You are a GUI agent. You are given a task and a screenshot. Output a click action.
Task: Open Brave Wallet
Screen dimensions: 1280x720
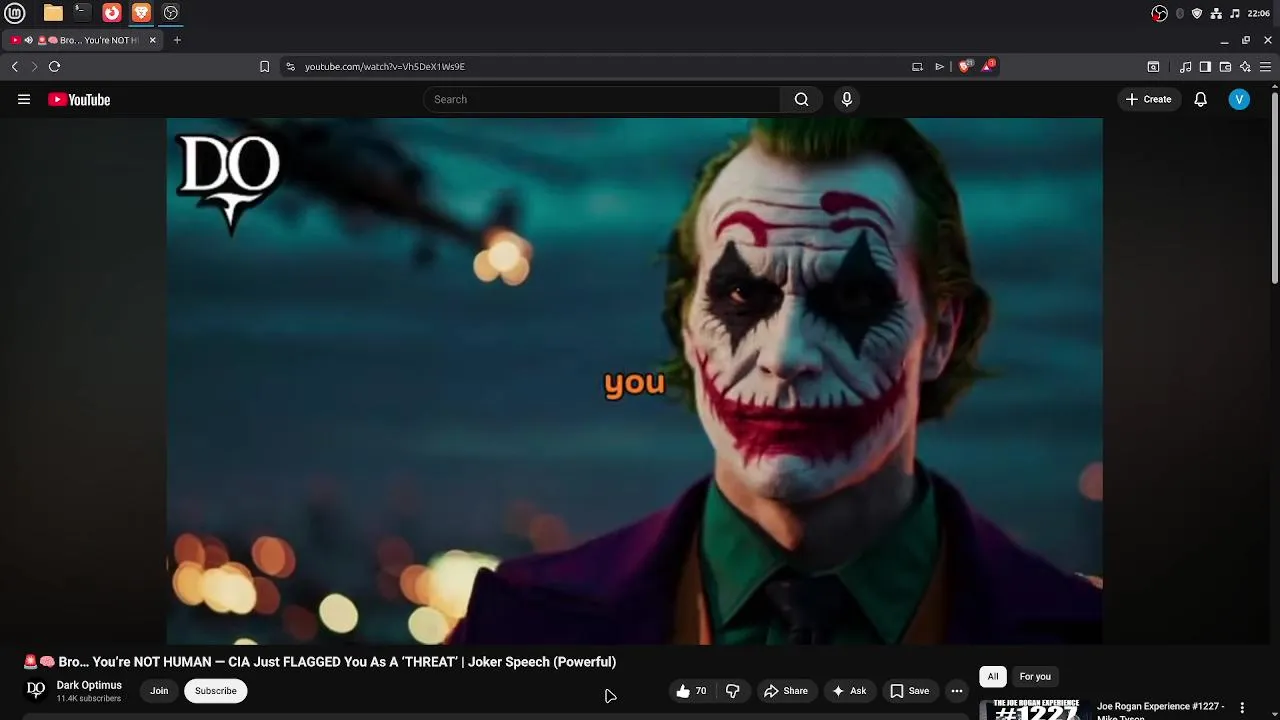(x=1225, y=67)
